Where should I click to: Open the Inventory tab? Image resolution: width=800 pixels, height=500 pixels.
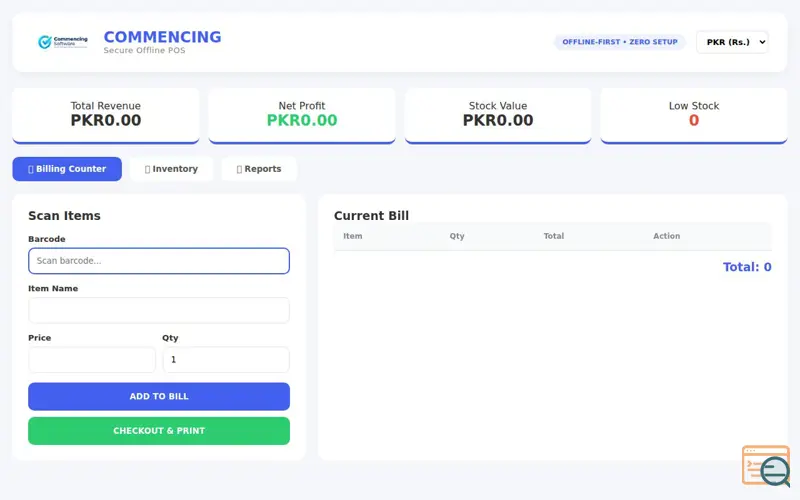click(171, 169)
